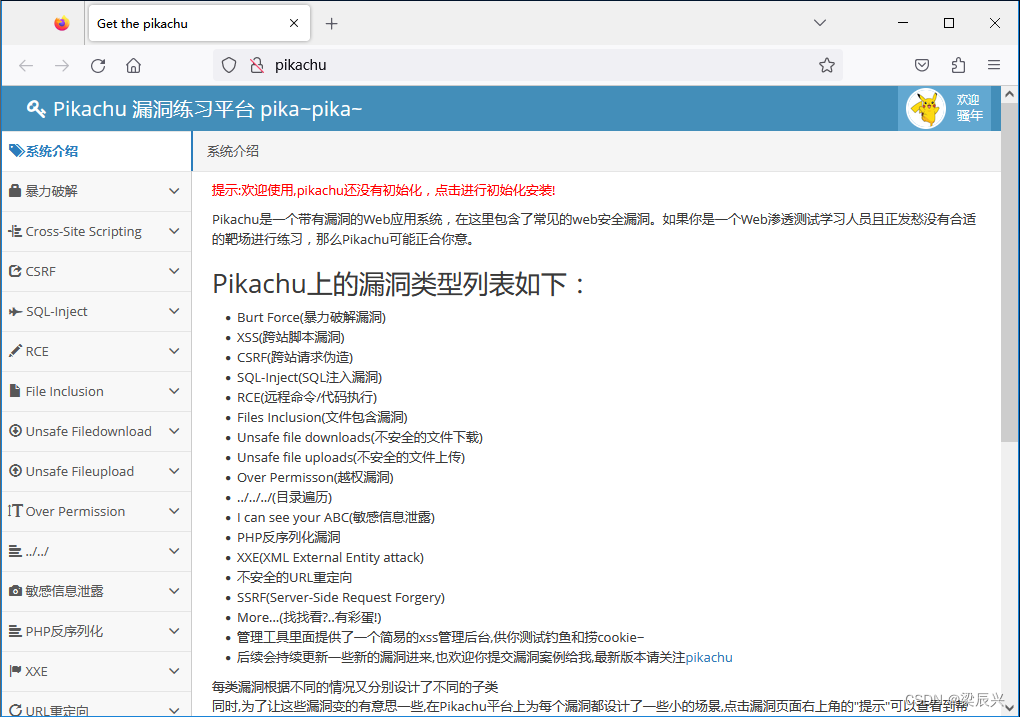Image resolution: width=1020 pixels, height=717 pixels.
Task: Click the Firefox logo icon
Action: pos(62,23)
